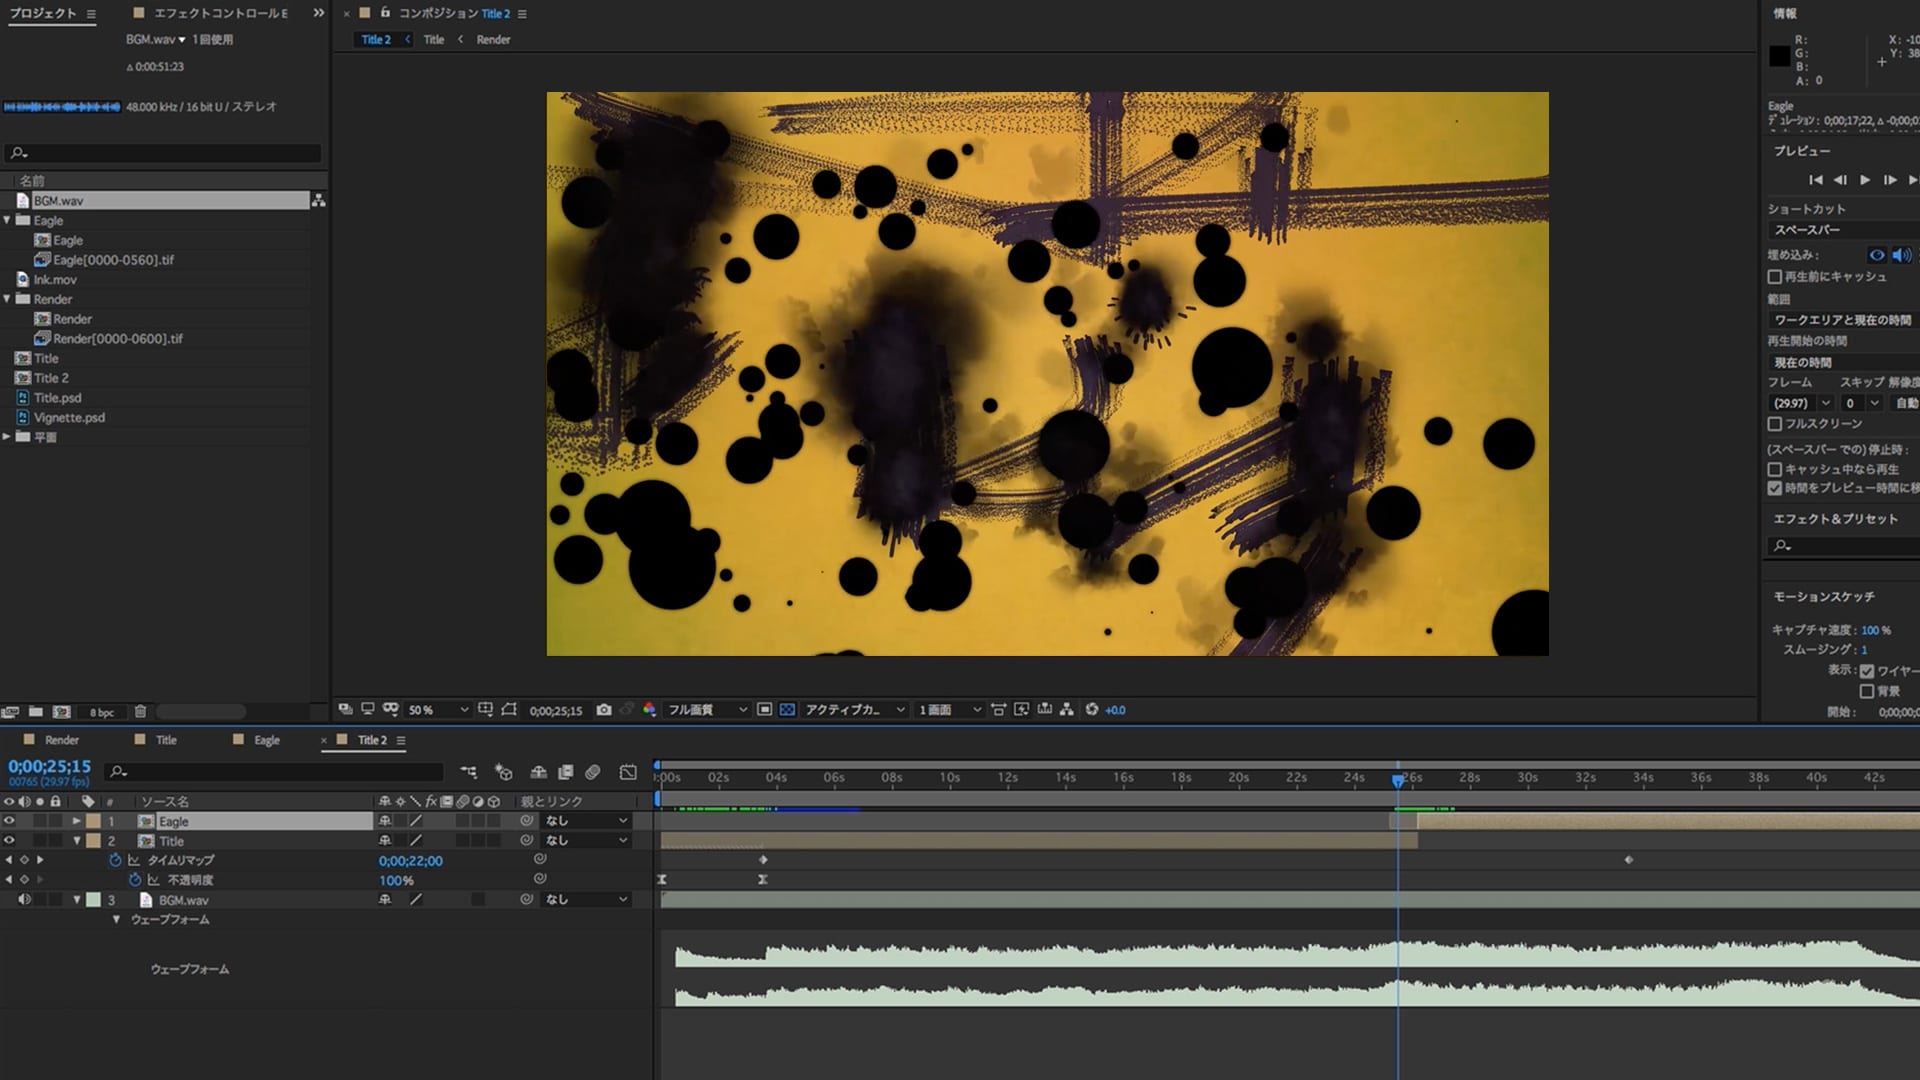Navigate to Render in composition breadcrumb
The width and height of the screenshot is (1920, 1080).
[493, 40]
